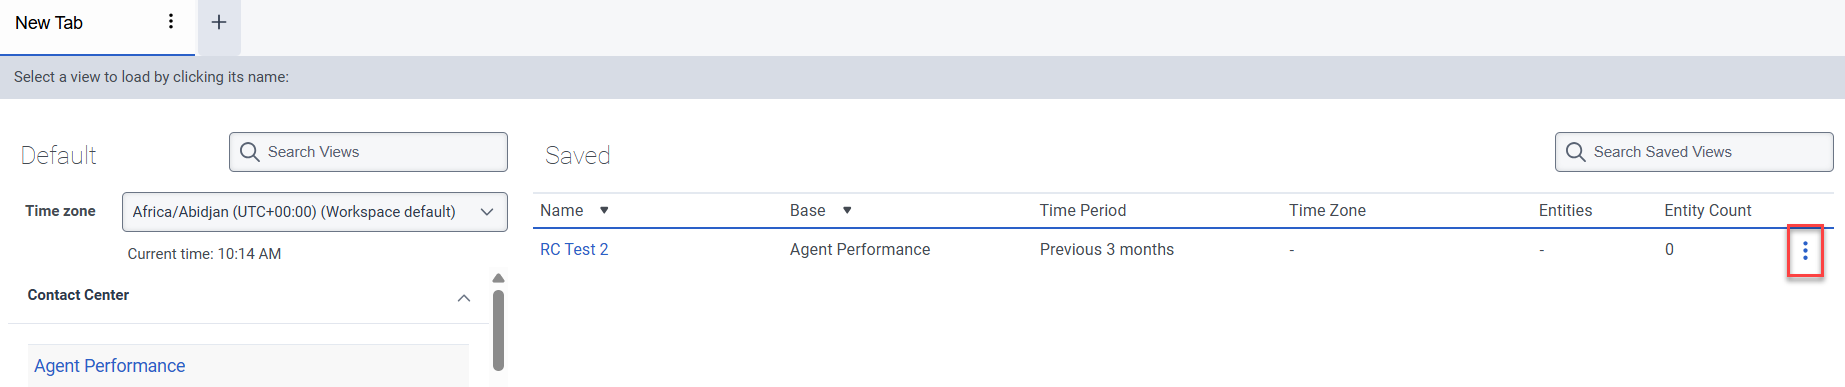Image resolution: width=1845 pixels, height=387 pixels.
Task: Focus the Search Saved Views field
Action: click(1694, 152)
